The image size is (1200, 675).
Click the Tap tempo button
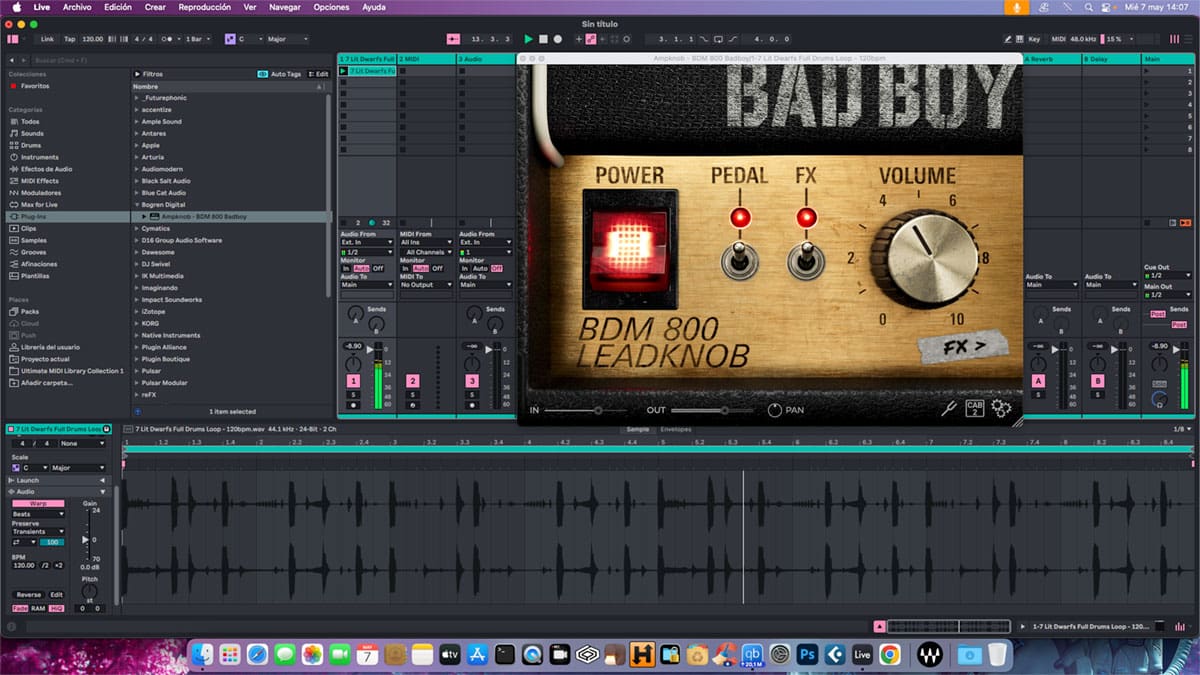[x=69, y=39]
